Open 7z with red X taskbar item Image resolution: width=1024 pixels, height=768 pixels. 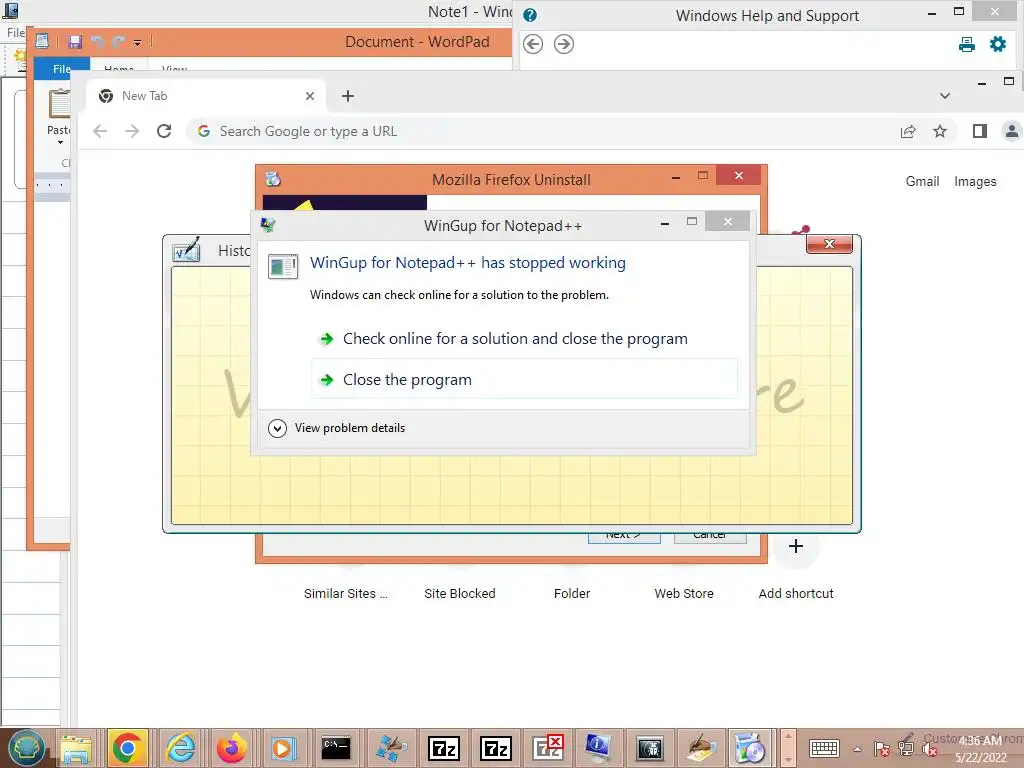tap(547, 748)
